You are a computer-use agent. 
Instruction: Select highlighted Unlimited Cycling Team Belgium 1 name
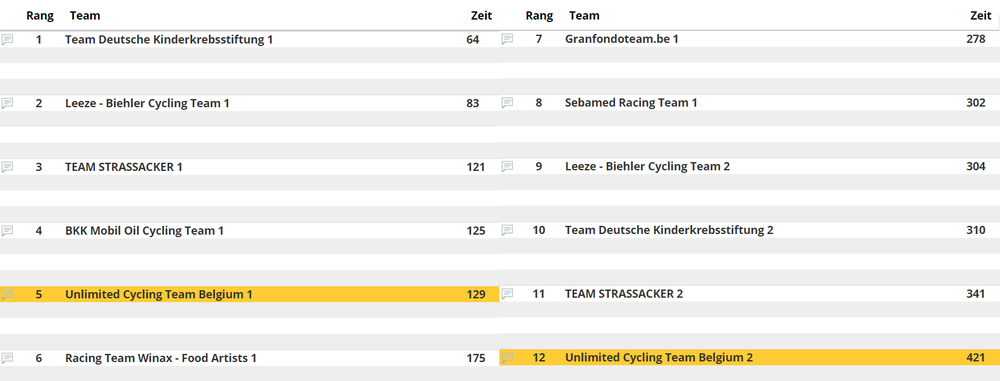159,294
